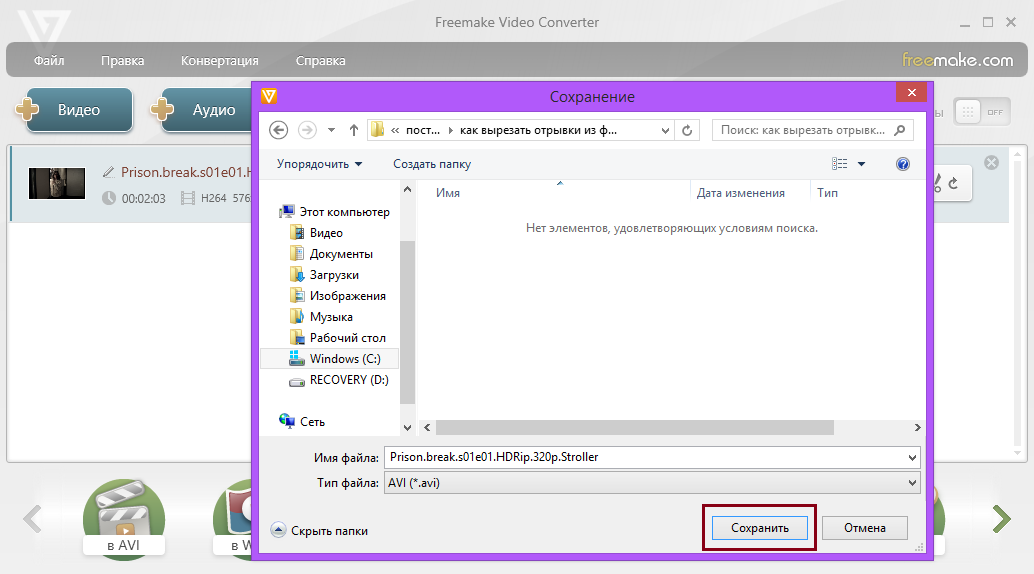Open the 'Конвертация' menu
Image resolution: width=1034 pixels, height=574 pixels.
[220, 61]
